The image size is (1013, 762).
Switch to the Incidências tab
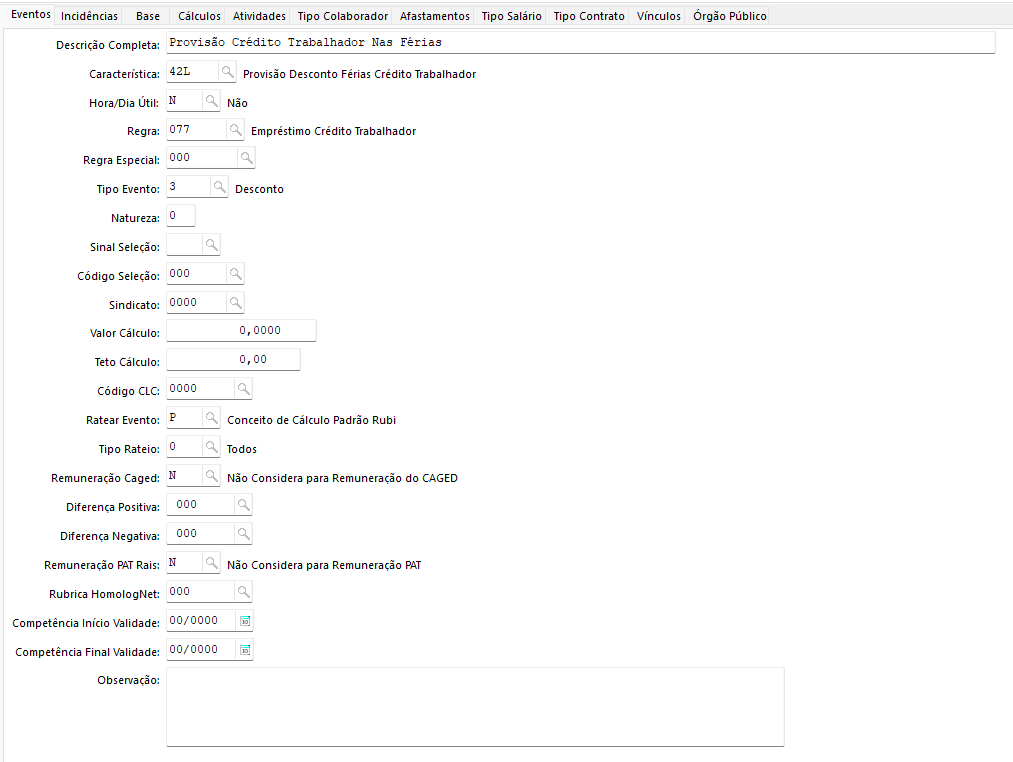(89, 16)
